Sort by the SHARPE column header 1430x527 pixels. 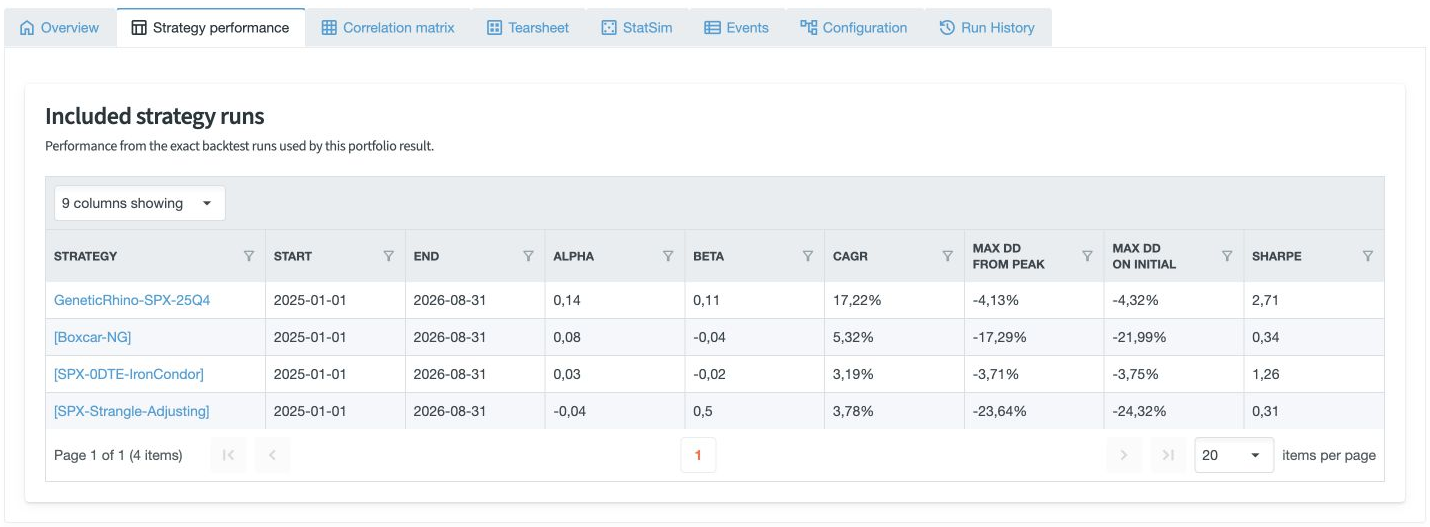point(1277,256)
